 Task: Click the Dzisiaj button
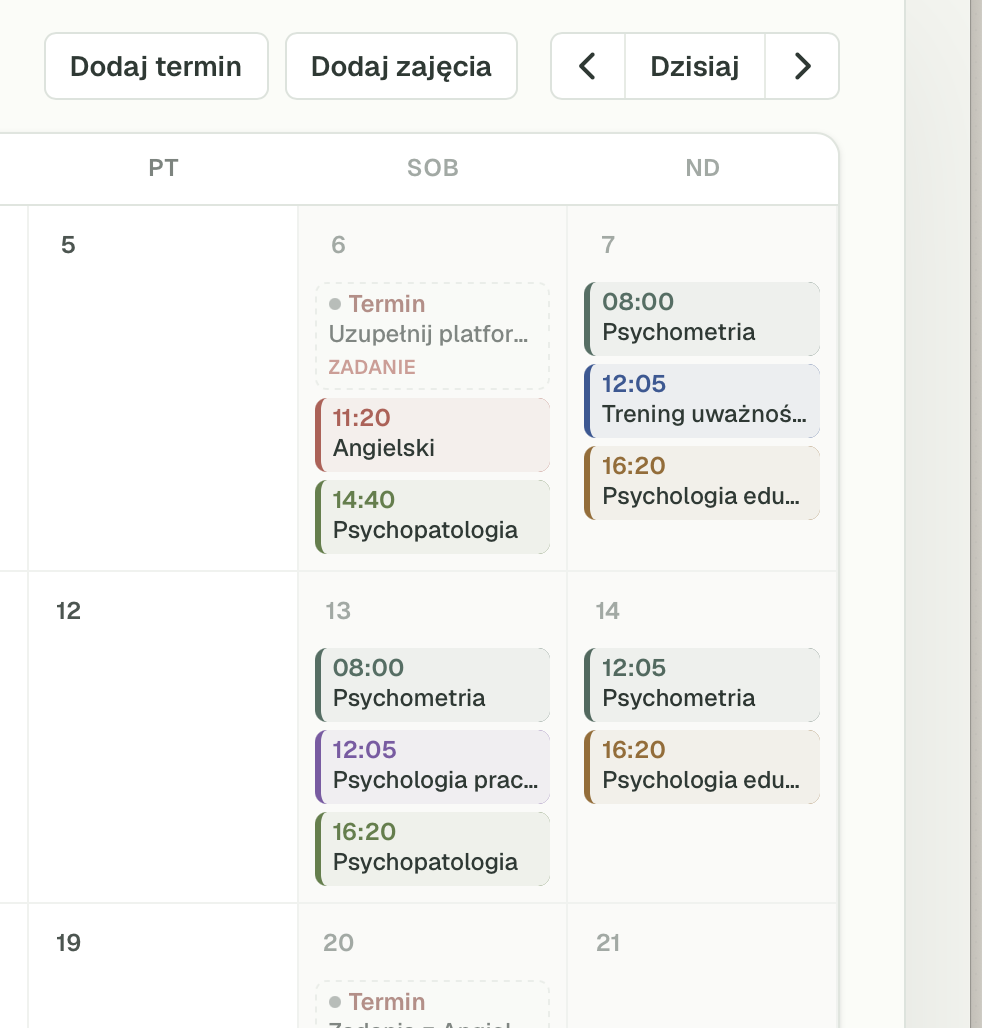pos(695,66)
